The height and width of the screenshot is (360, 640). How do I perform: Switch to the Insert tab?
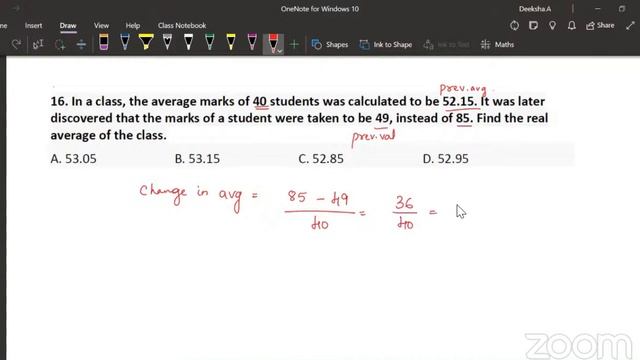33,25
